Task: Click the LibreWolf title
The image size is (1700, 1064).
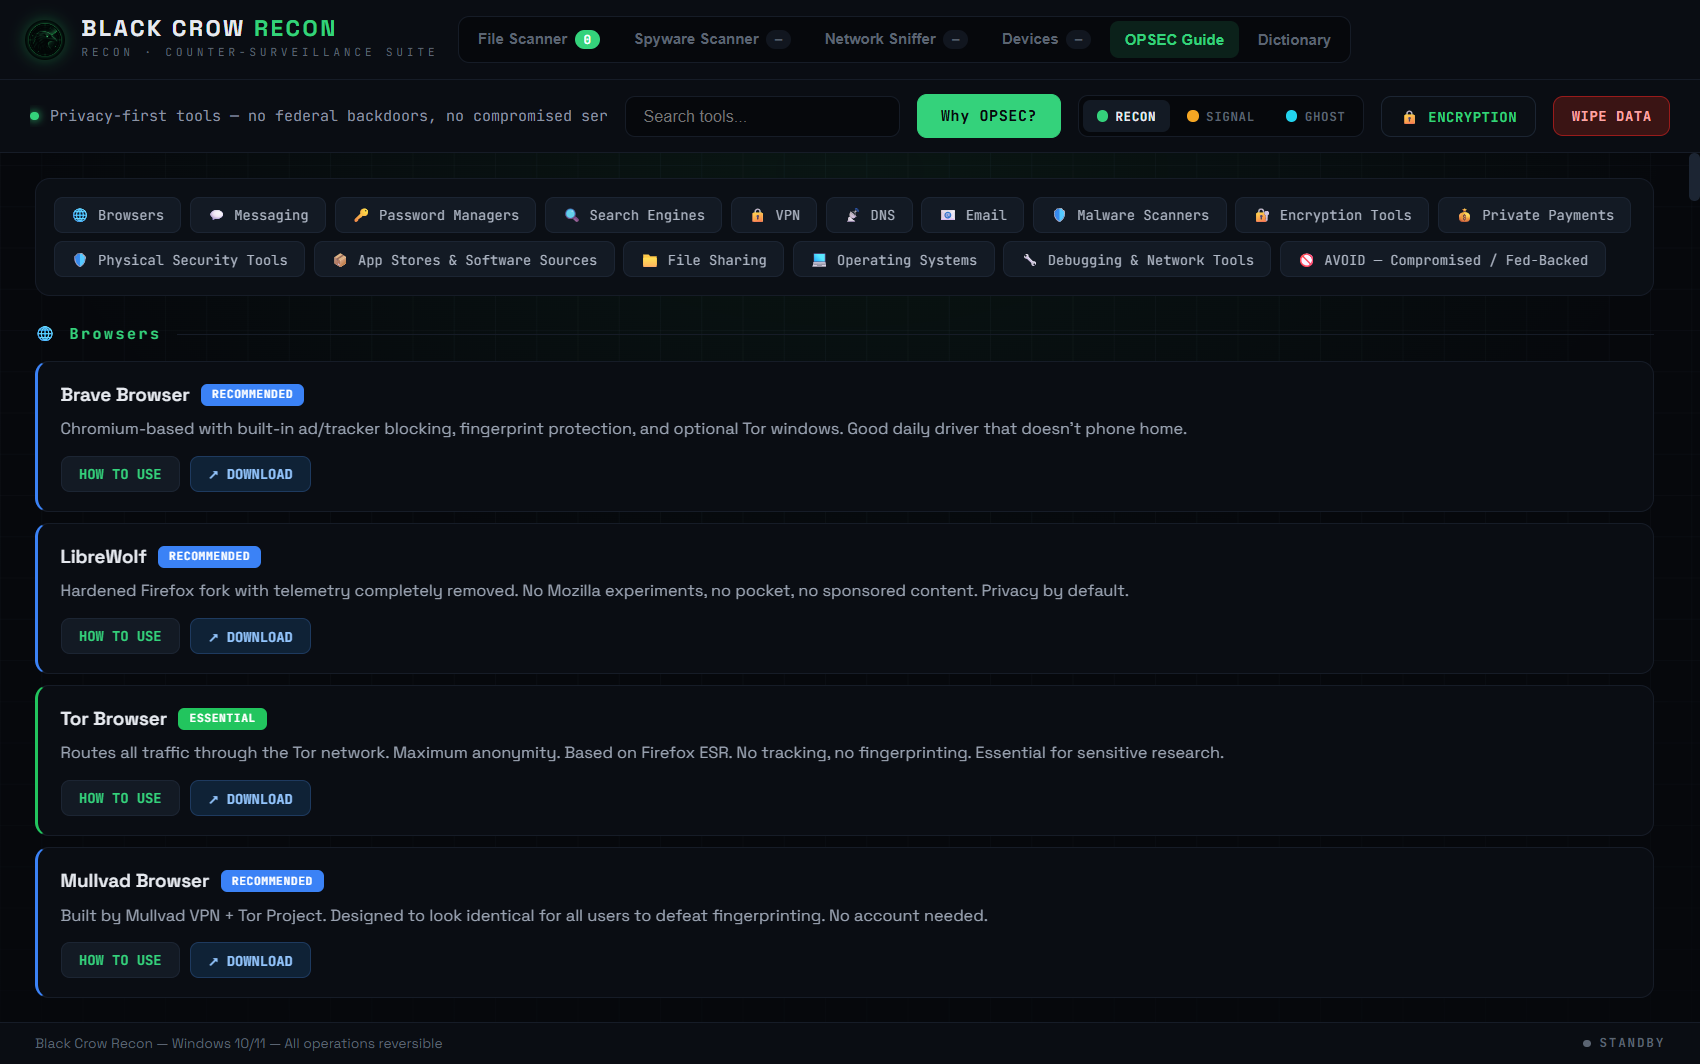Action: pyautogui.click(x=103, y=557)
